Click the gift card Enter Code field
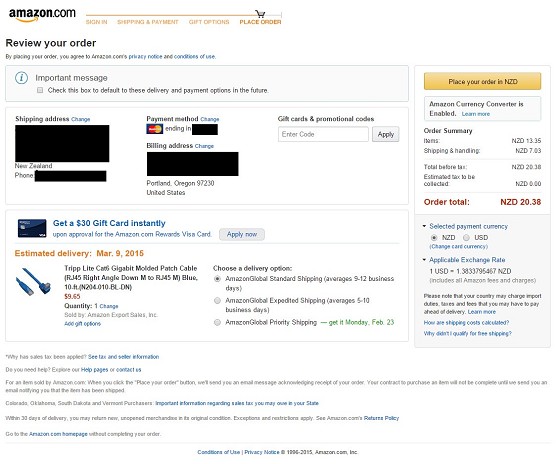 pos(323,134)
